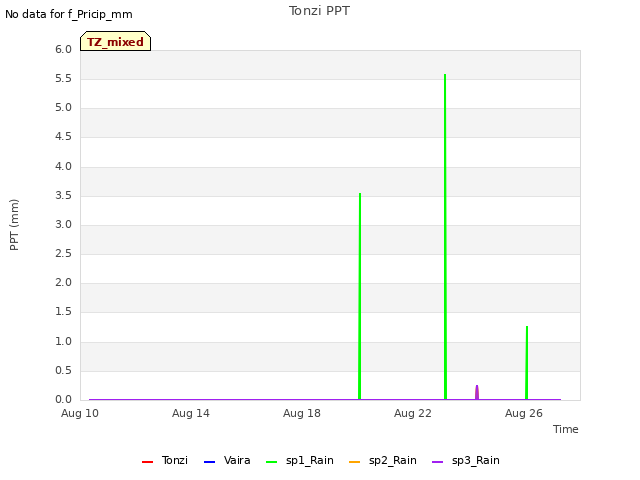Toggle the Vaira legend entry
The image size is (640, 480).
(227, 461)
